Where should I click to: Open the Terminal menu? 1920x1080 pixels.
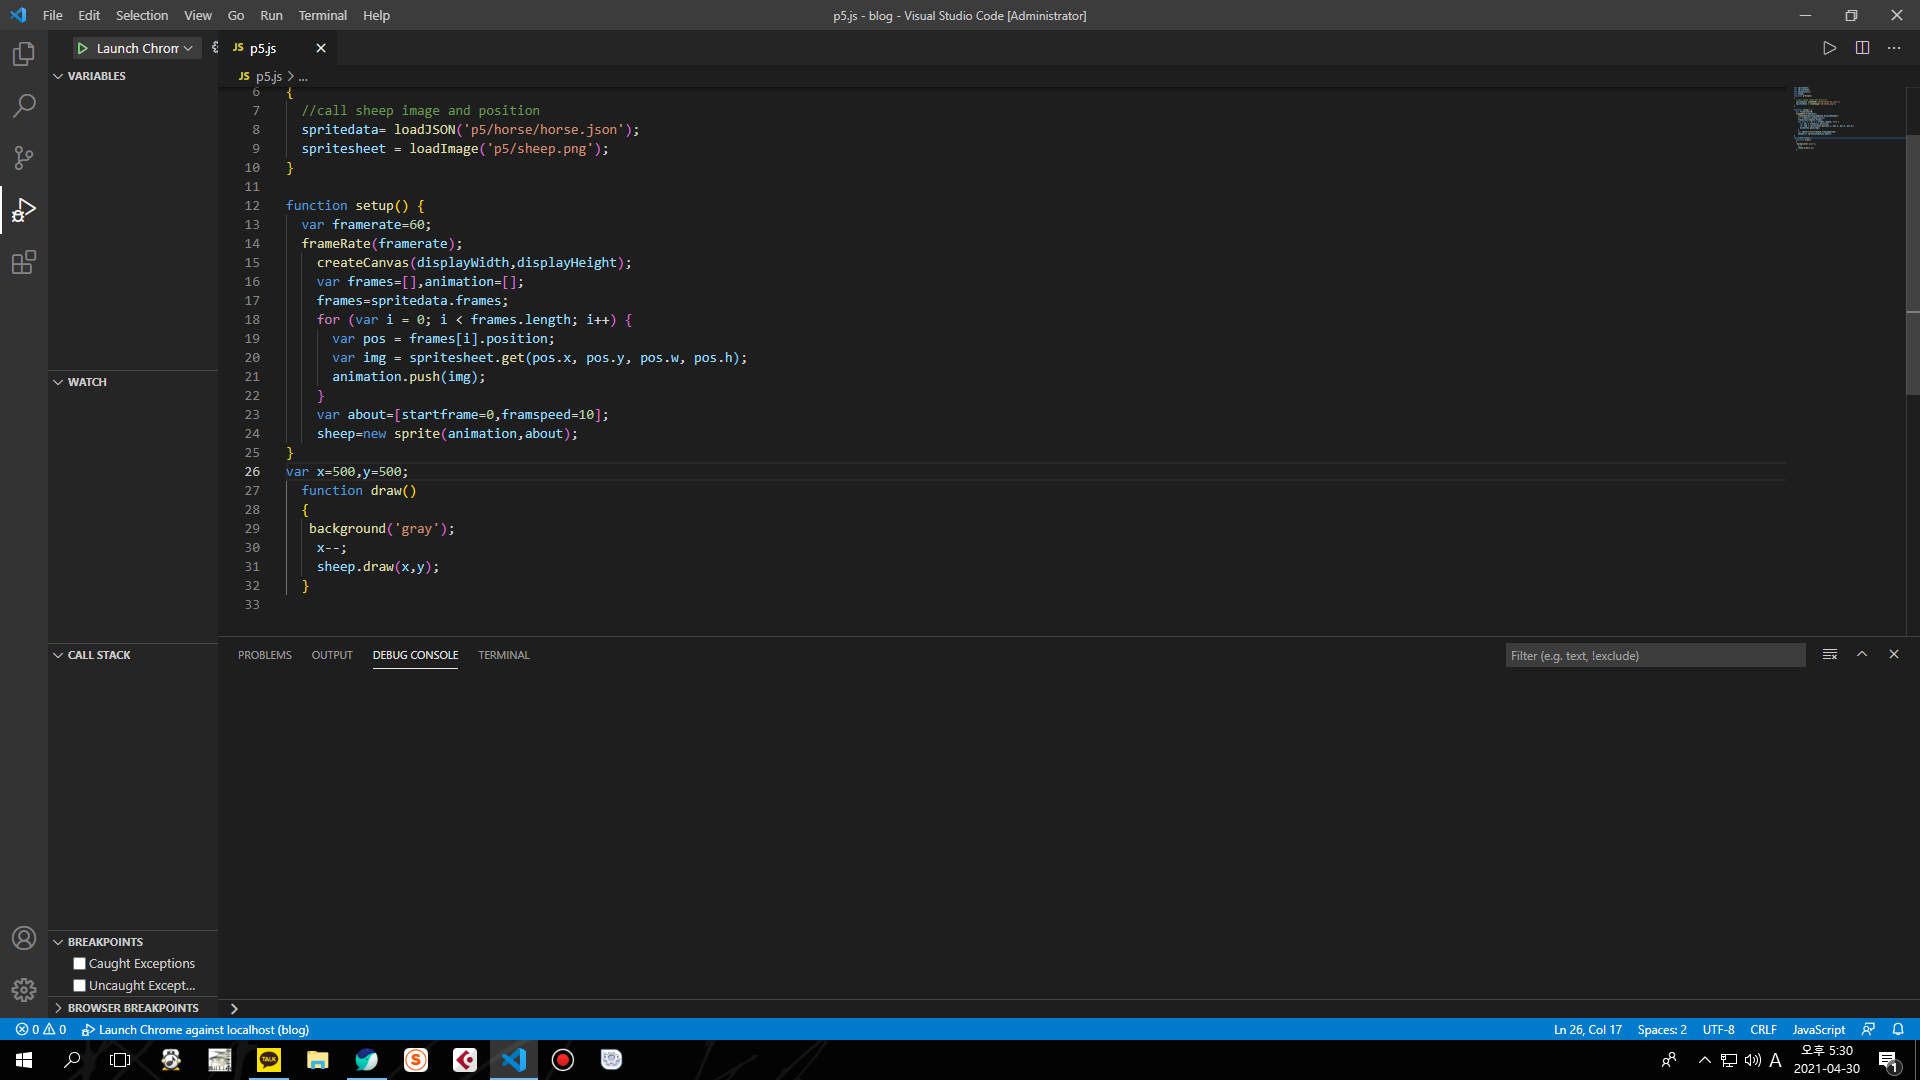click(322, 15)
